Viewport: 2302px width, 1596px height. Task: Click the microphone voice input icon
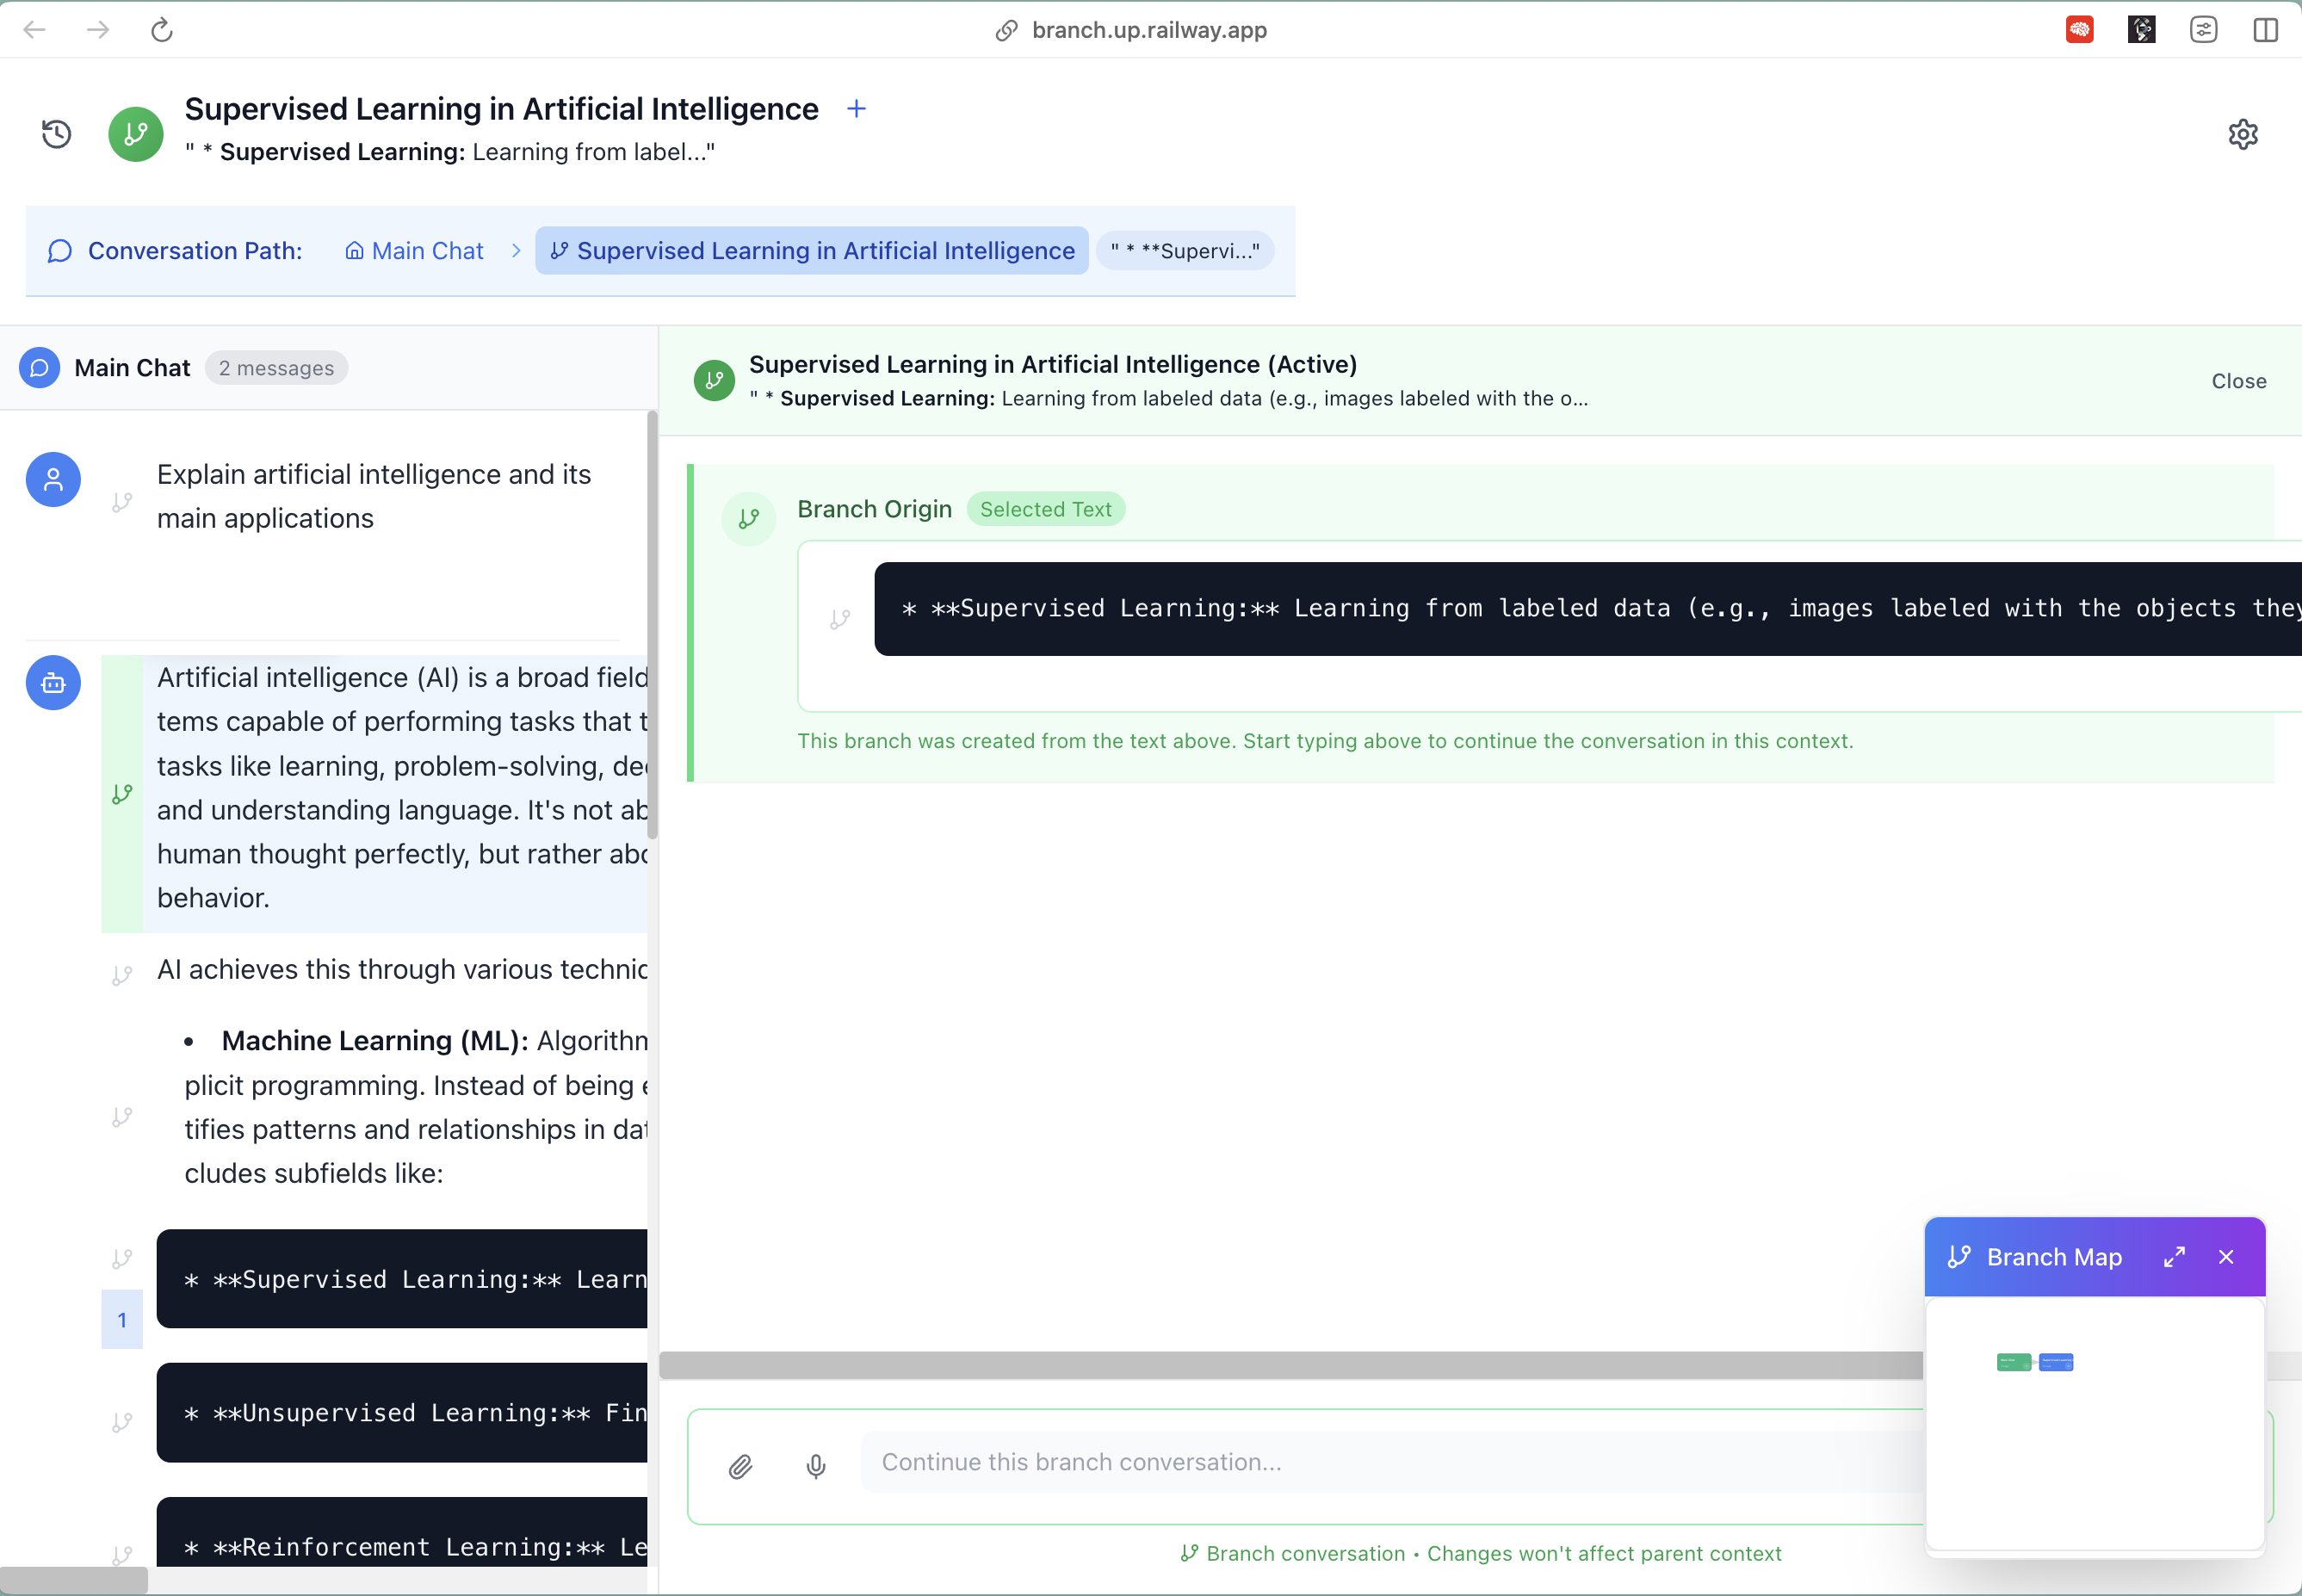816,1466
